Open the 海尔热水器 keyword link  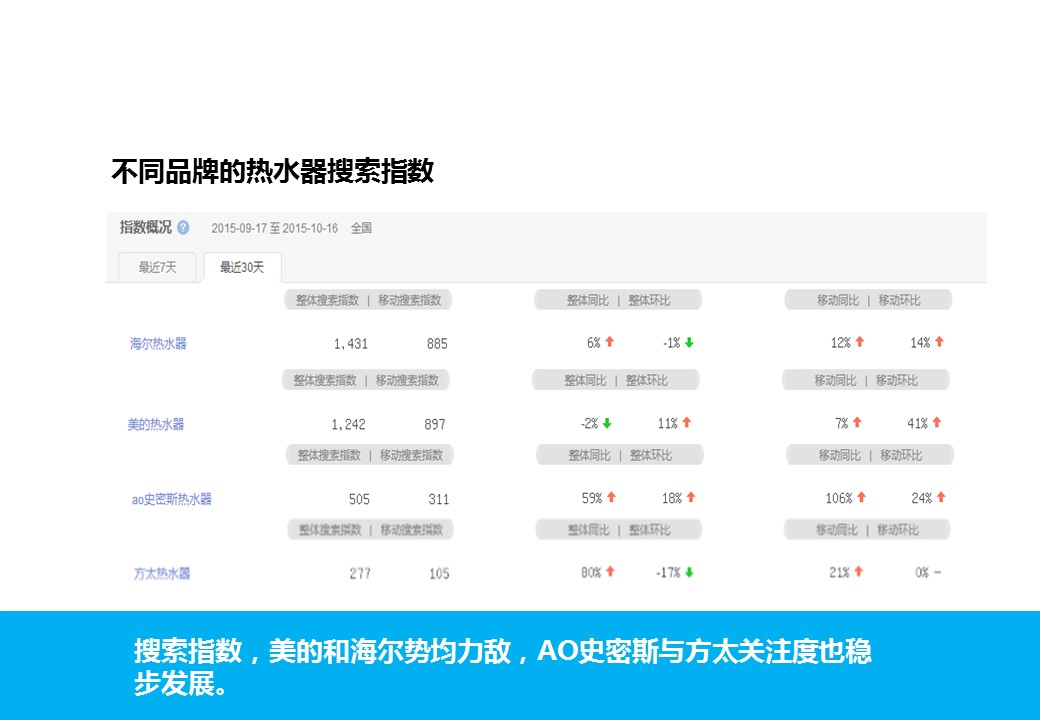(158, 343)
